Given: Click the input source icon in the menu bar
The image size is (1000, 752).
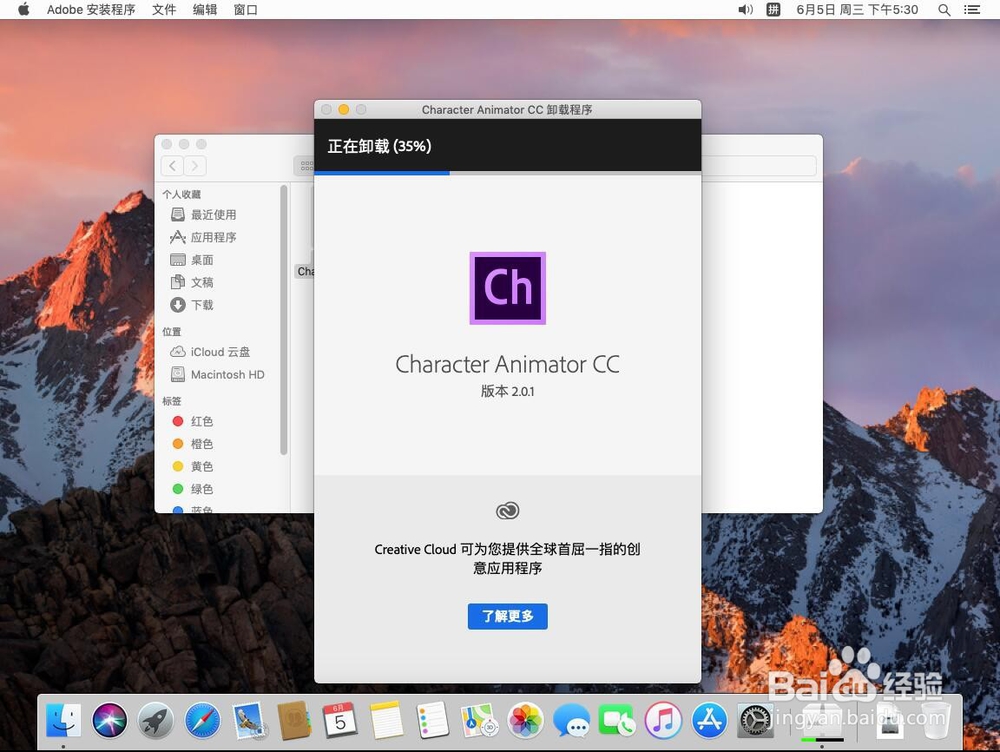Looking at the screenshot, I should pyautogui.click(x=772, y=10).
